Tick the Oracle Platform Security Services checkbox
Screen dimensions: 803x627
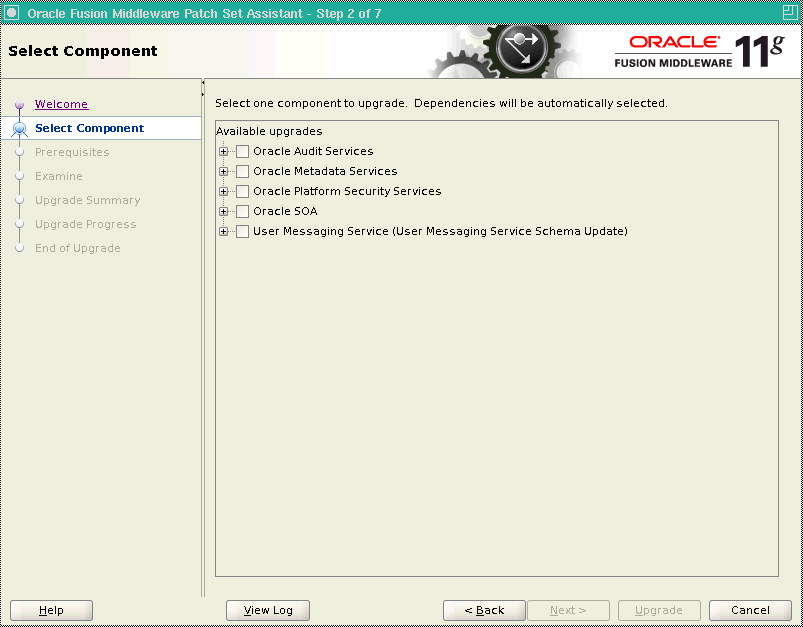coord(242,191)
